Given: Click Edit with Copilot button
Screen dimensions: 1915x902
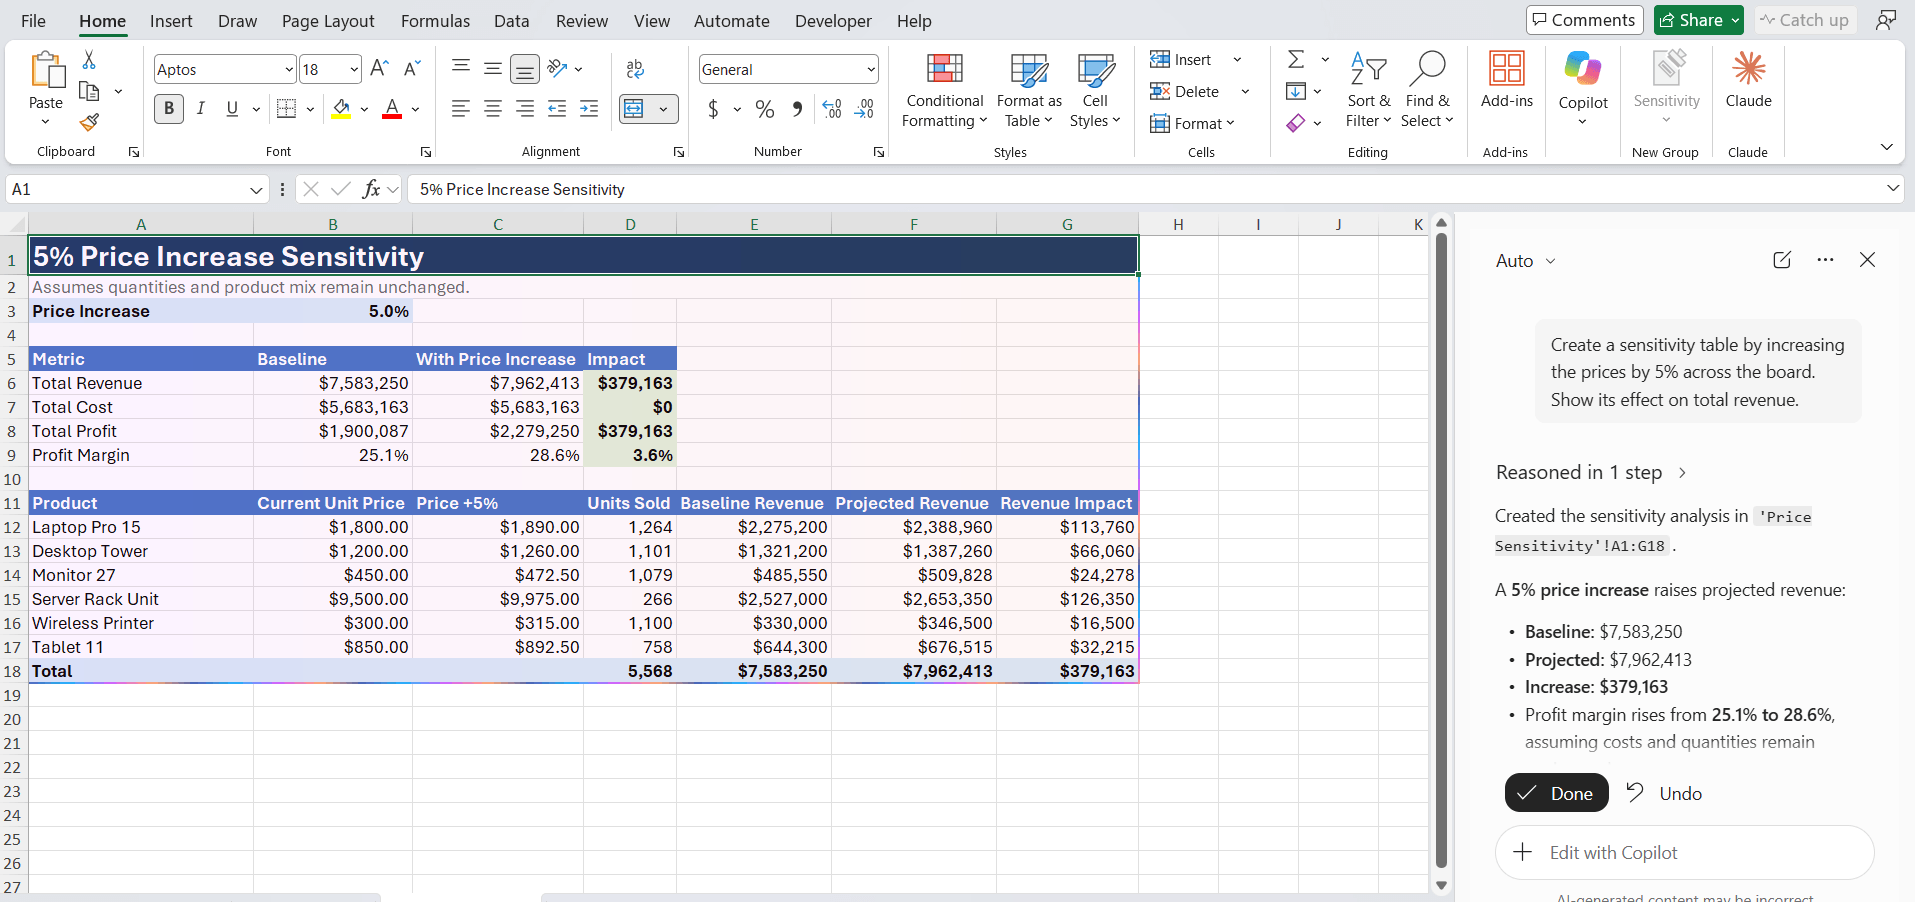Looking at the screenshot, I should pyautogui.click(x=1684, y=853).
